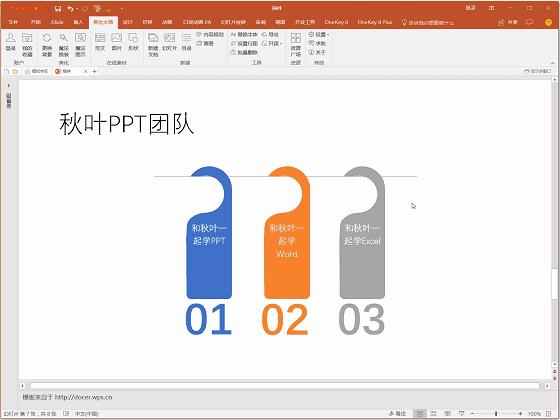Collapse the ribbon with the chevron
This screenshot has height=420, width=560.
(553, 62)
